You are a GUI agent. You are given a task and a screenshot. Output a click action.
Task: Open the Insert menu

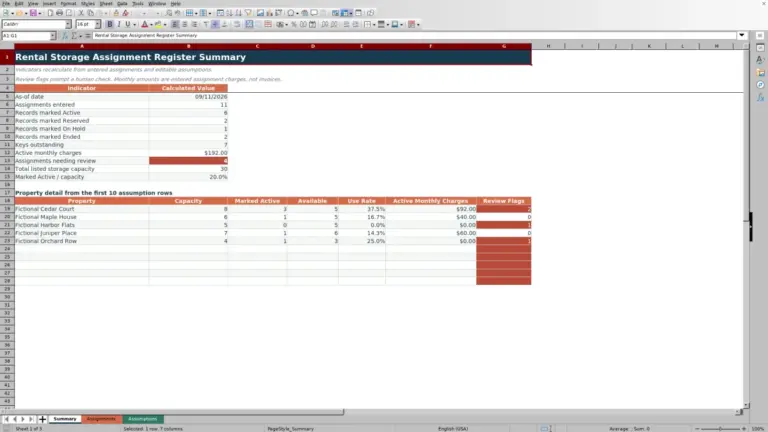(49, 3)
